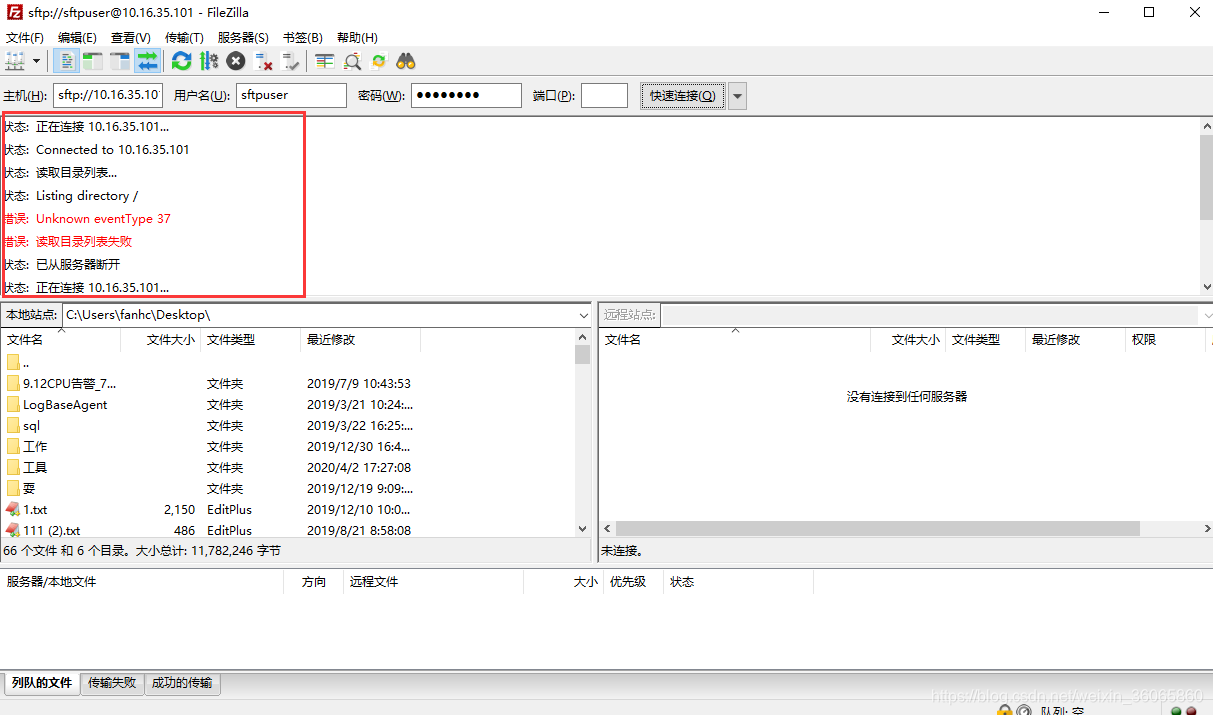The width and height of the screenshot is (1213, 715).
Task: Toggle message log display
Action: tap(66, 61)
